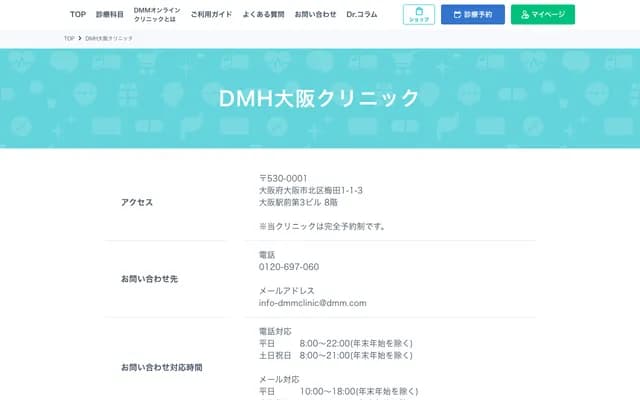Click TOP breadcrumb link

[69, 38]
